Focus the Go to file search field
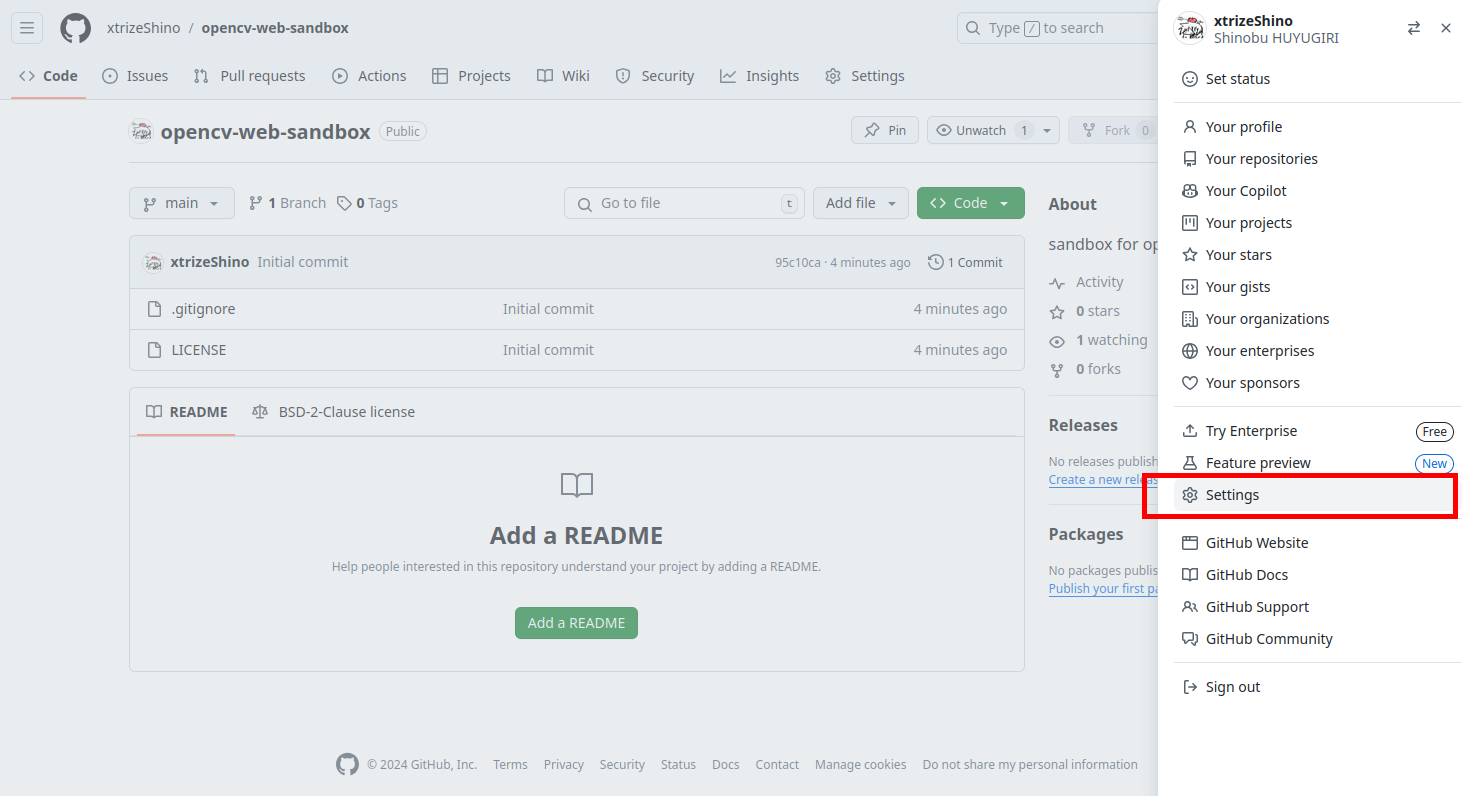The image size is (1473, 796). [684, 203]
